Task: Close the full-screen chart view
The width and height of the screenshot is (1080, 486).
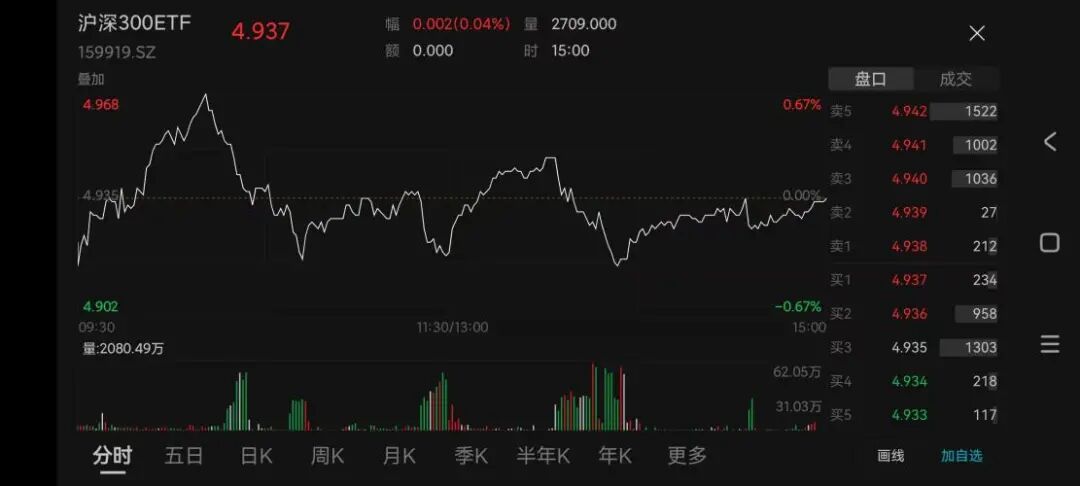Action: [977, 33]
